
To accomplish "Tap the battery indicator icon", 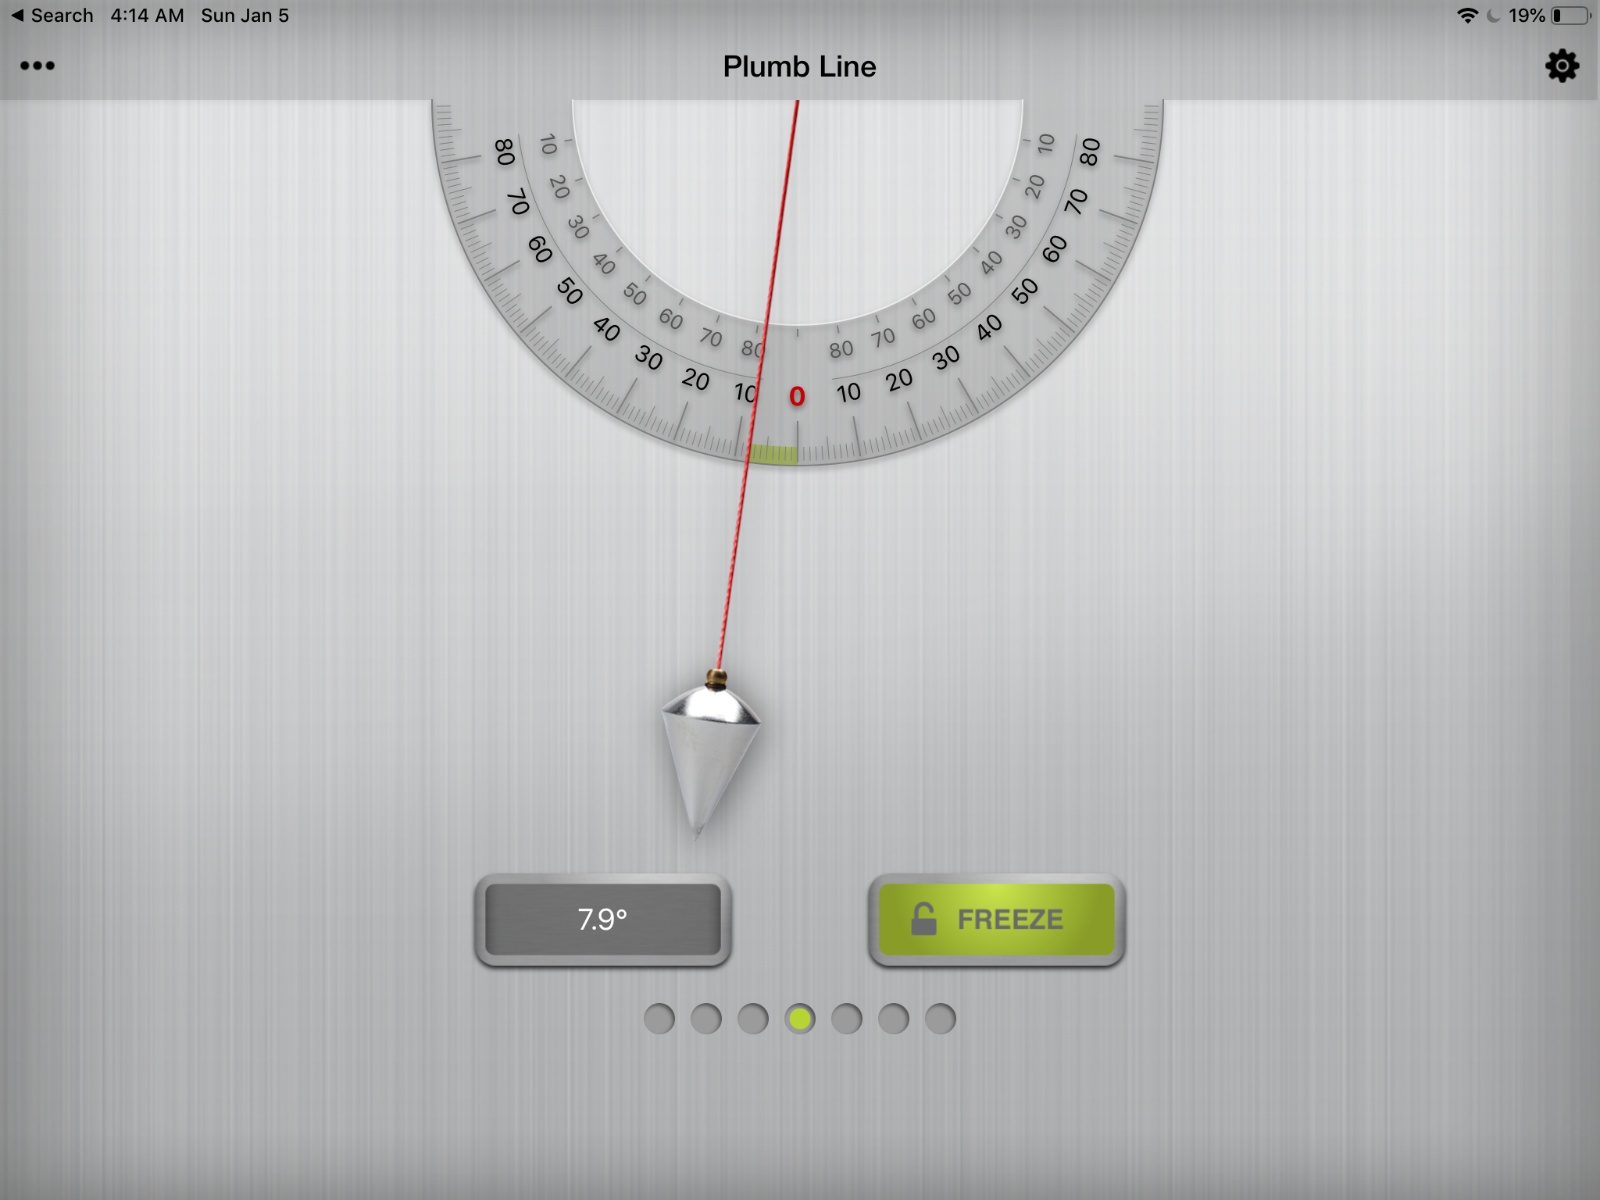I will point(1570,16).
